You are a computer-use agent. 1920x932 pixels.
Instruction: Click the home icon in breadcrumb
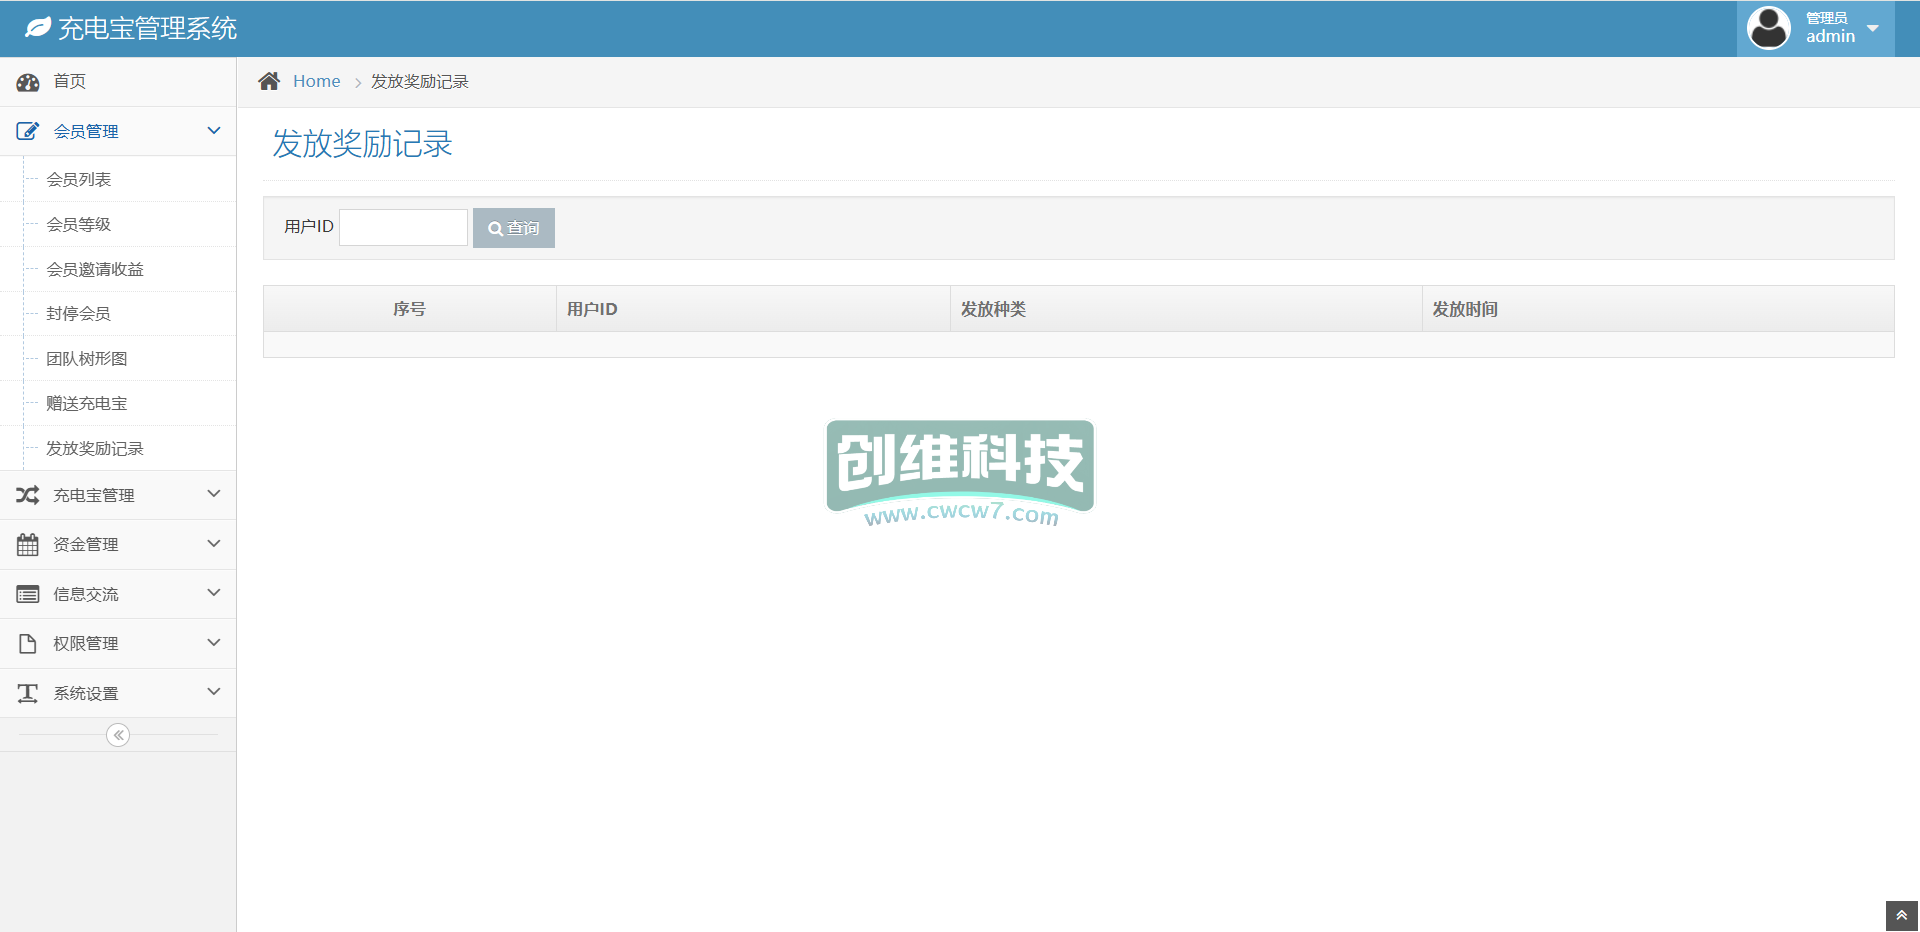269,81
